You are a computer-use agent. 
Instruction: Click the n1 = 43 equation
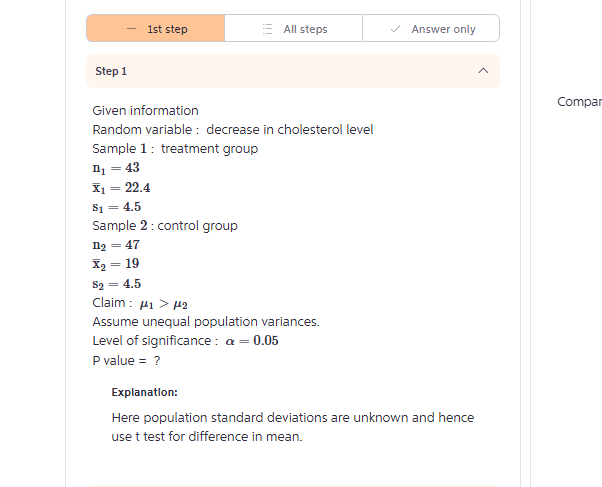coord(116,168)
